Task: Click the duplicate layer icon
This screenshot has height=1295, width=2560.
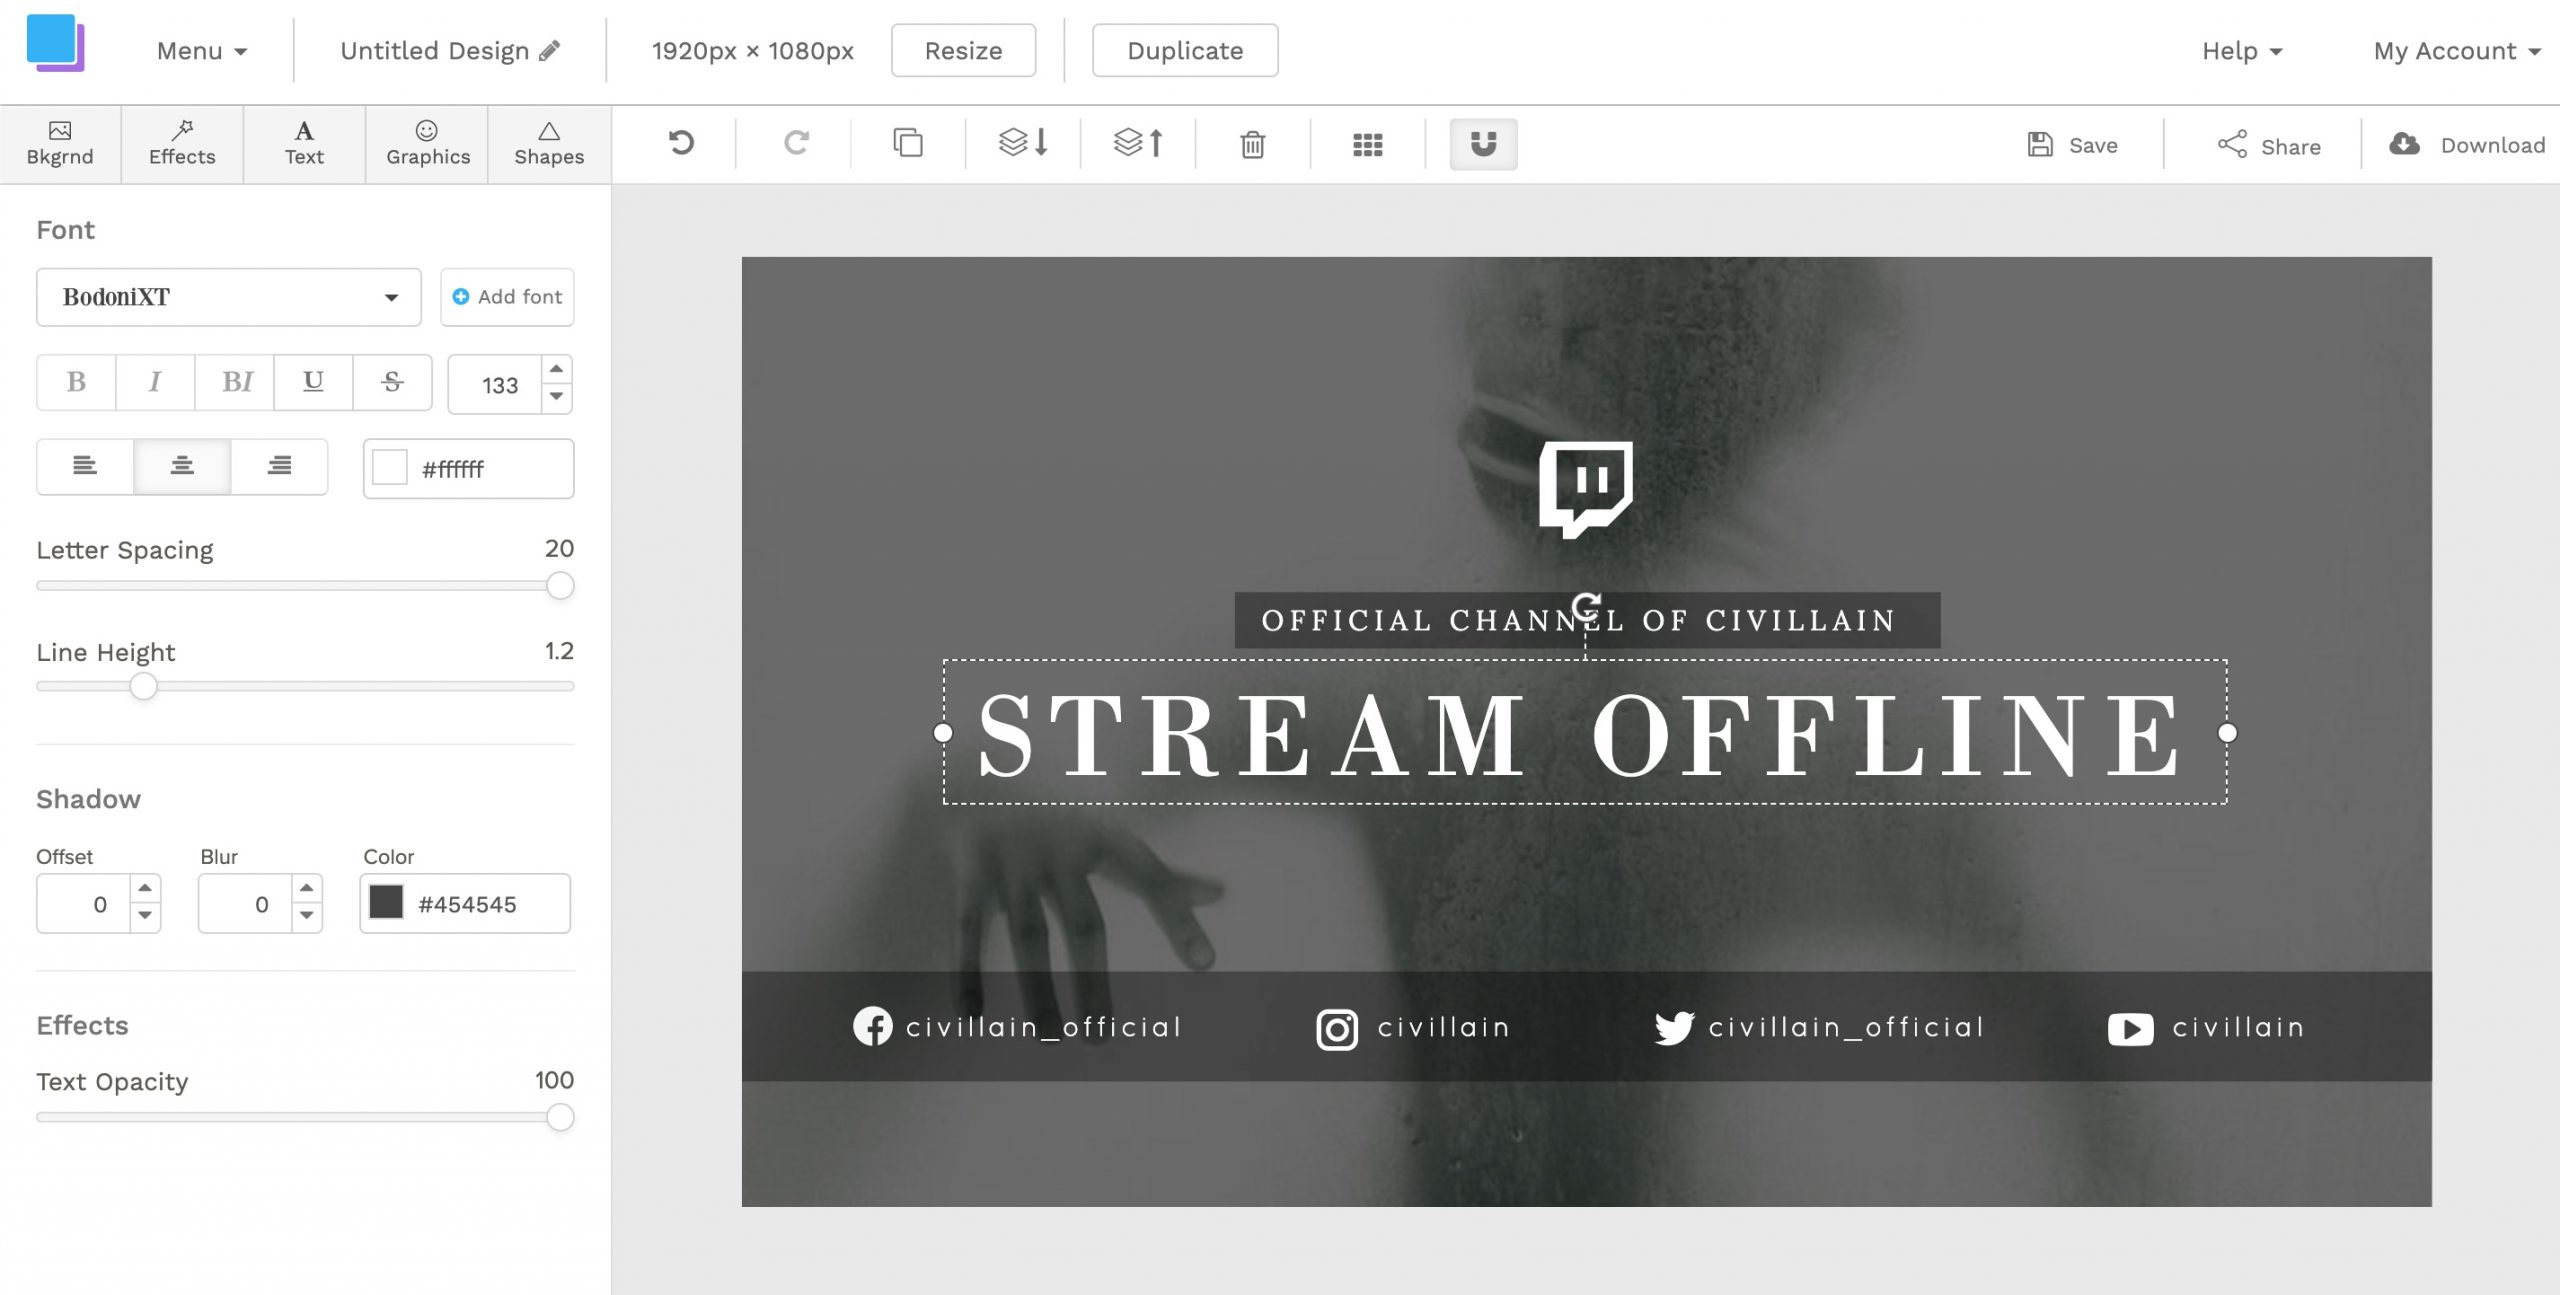Action: tap(907, 144)
